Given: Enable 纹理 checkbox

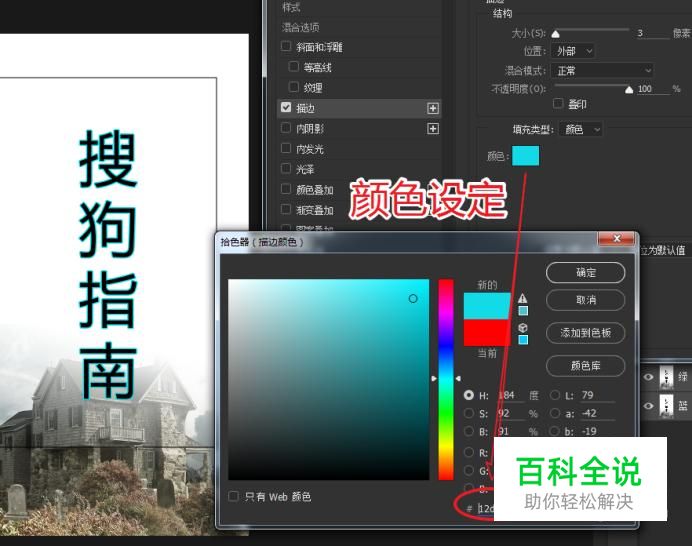Looking at the screenshot, I should pyautogui.click(x=293, y=87).
